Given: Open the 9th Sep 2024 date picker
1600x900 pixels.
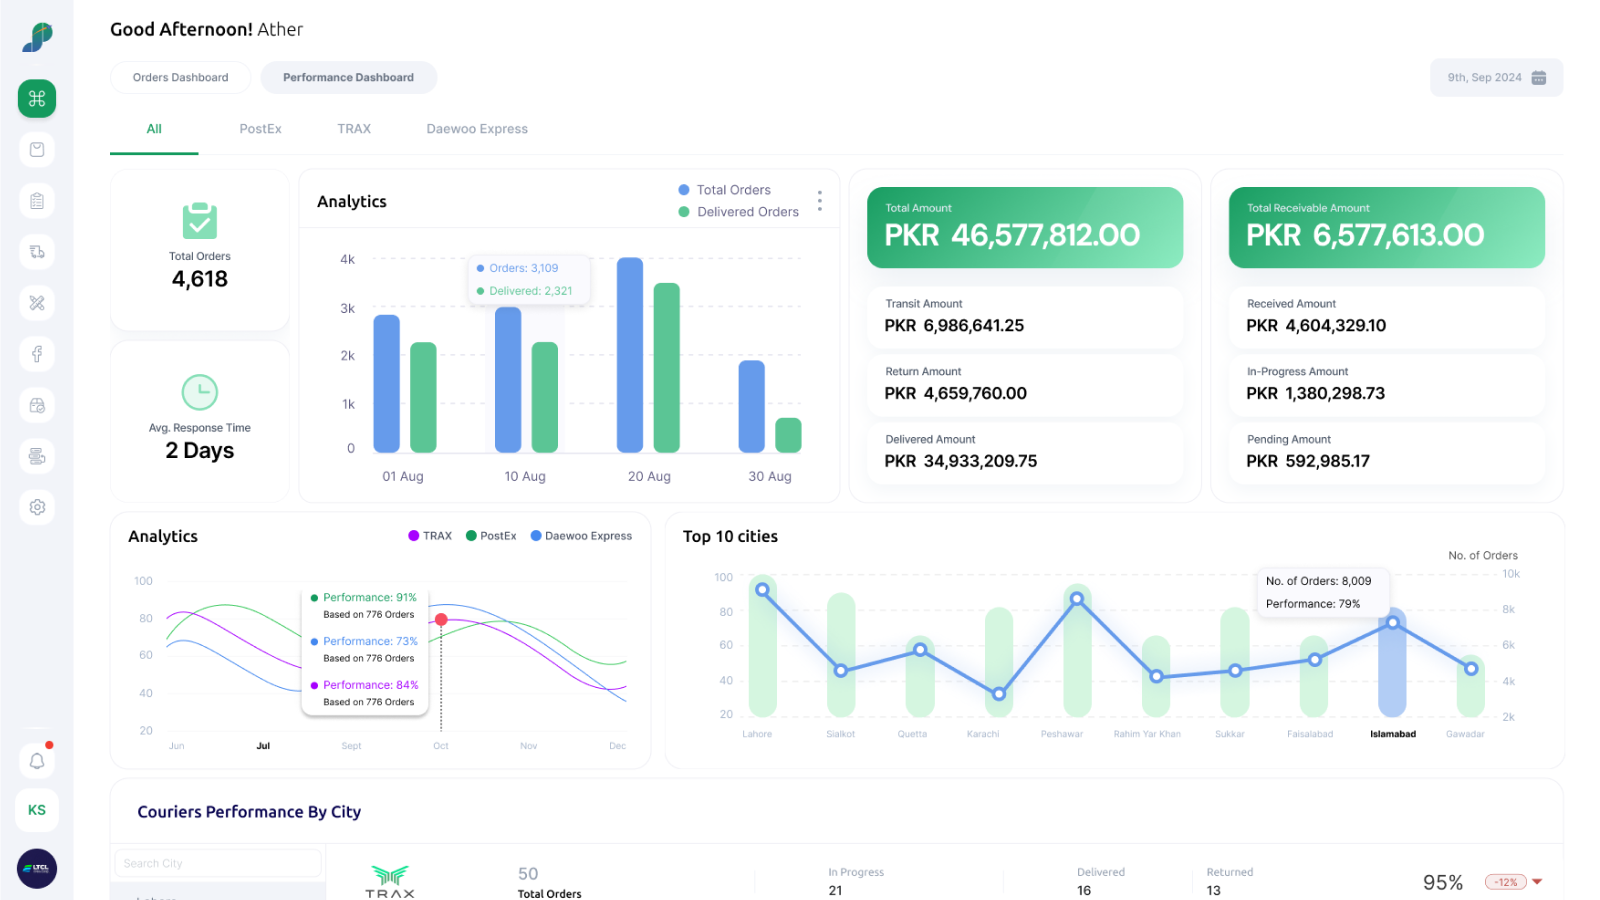Looking at the screenshot, I should pos(1495,77).
